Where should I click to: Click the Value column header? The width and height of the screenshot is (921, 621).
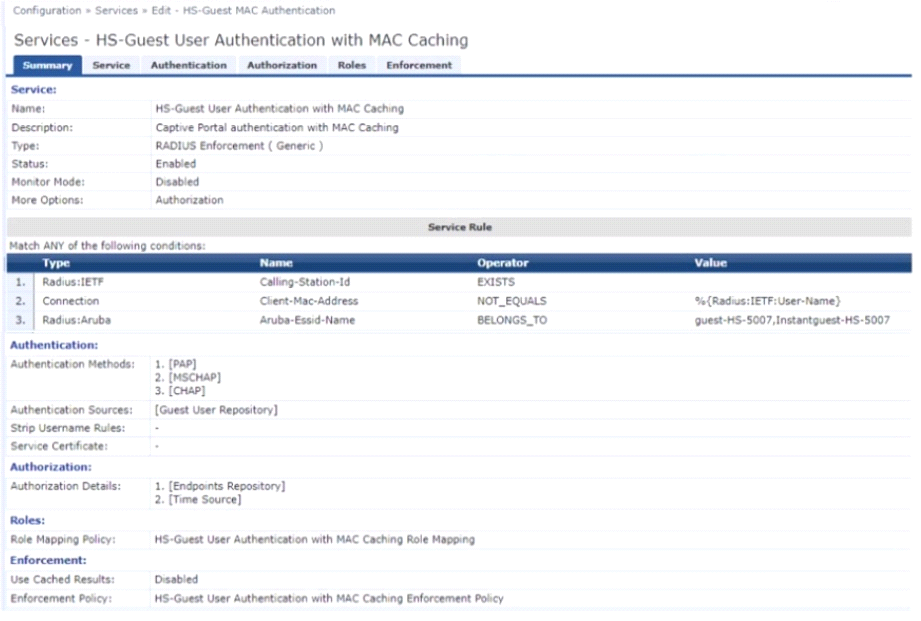(x=711, y=263)
